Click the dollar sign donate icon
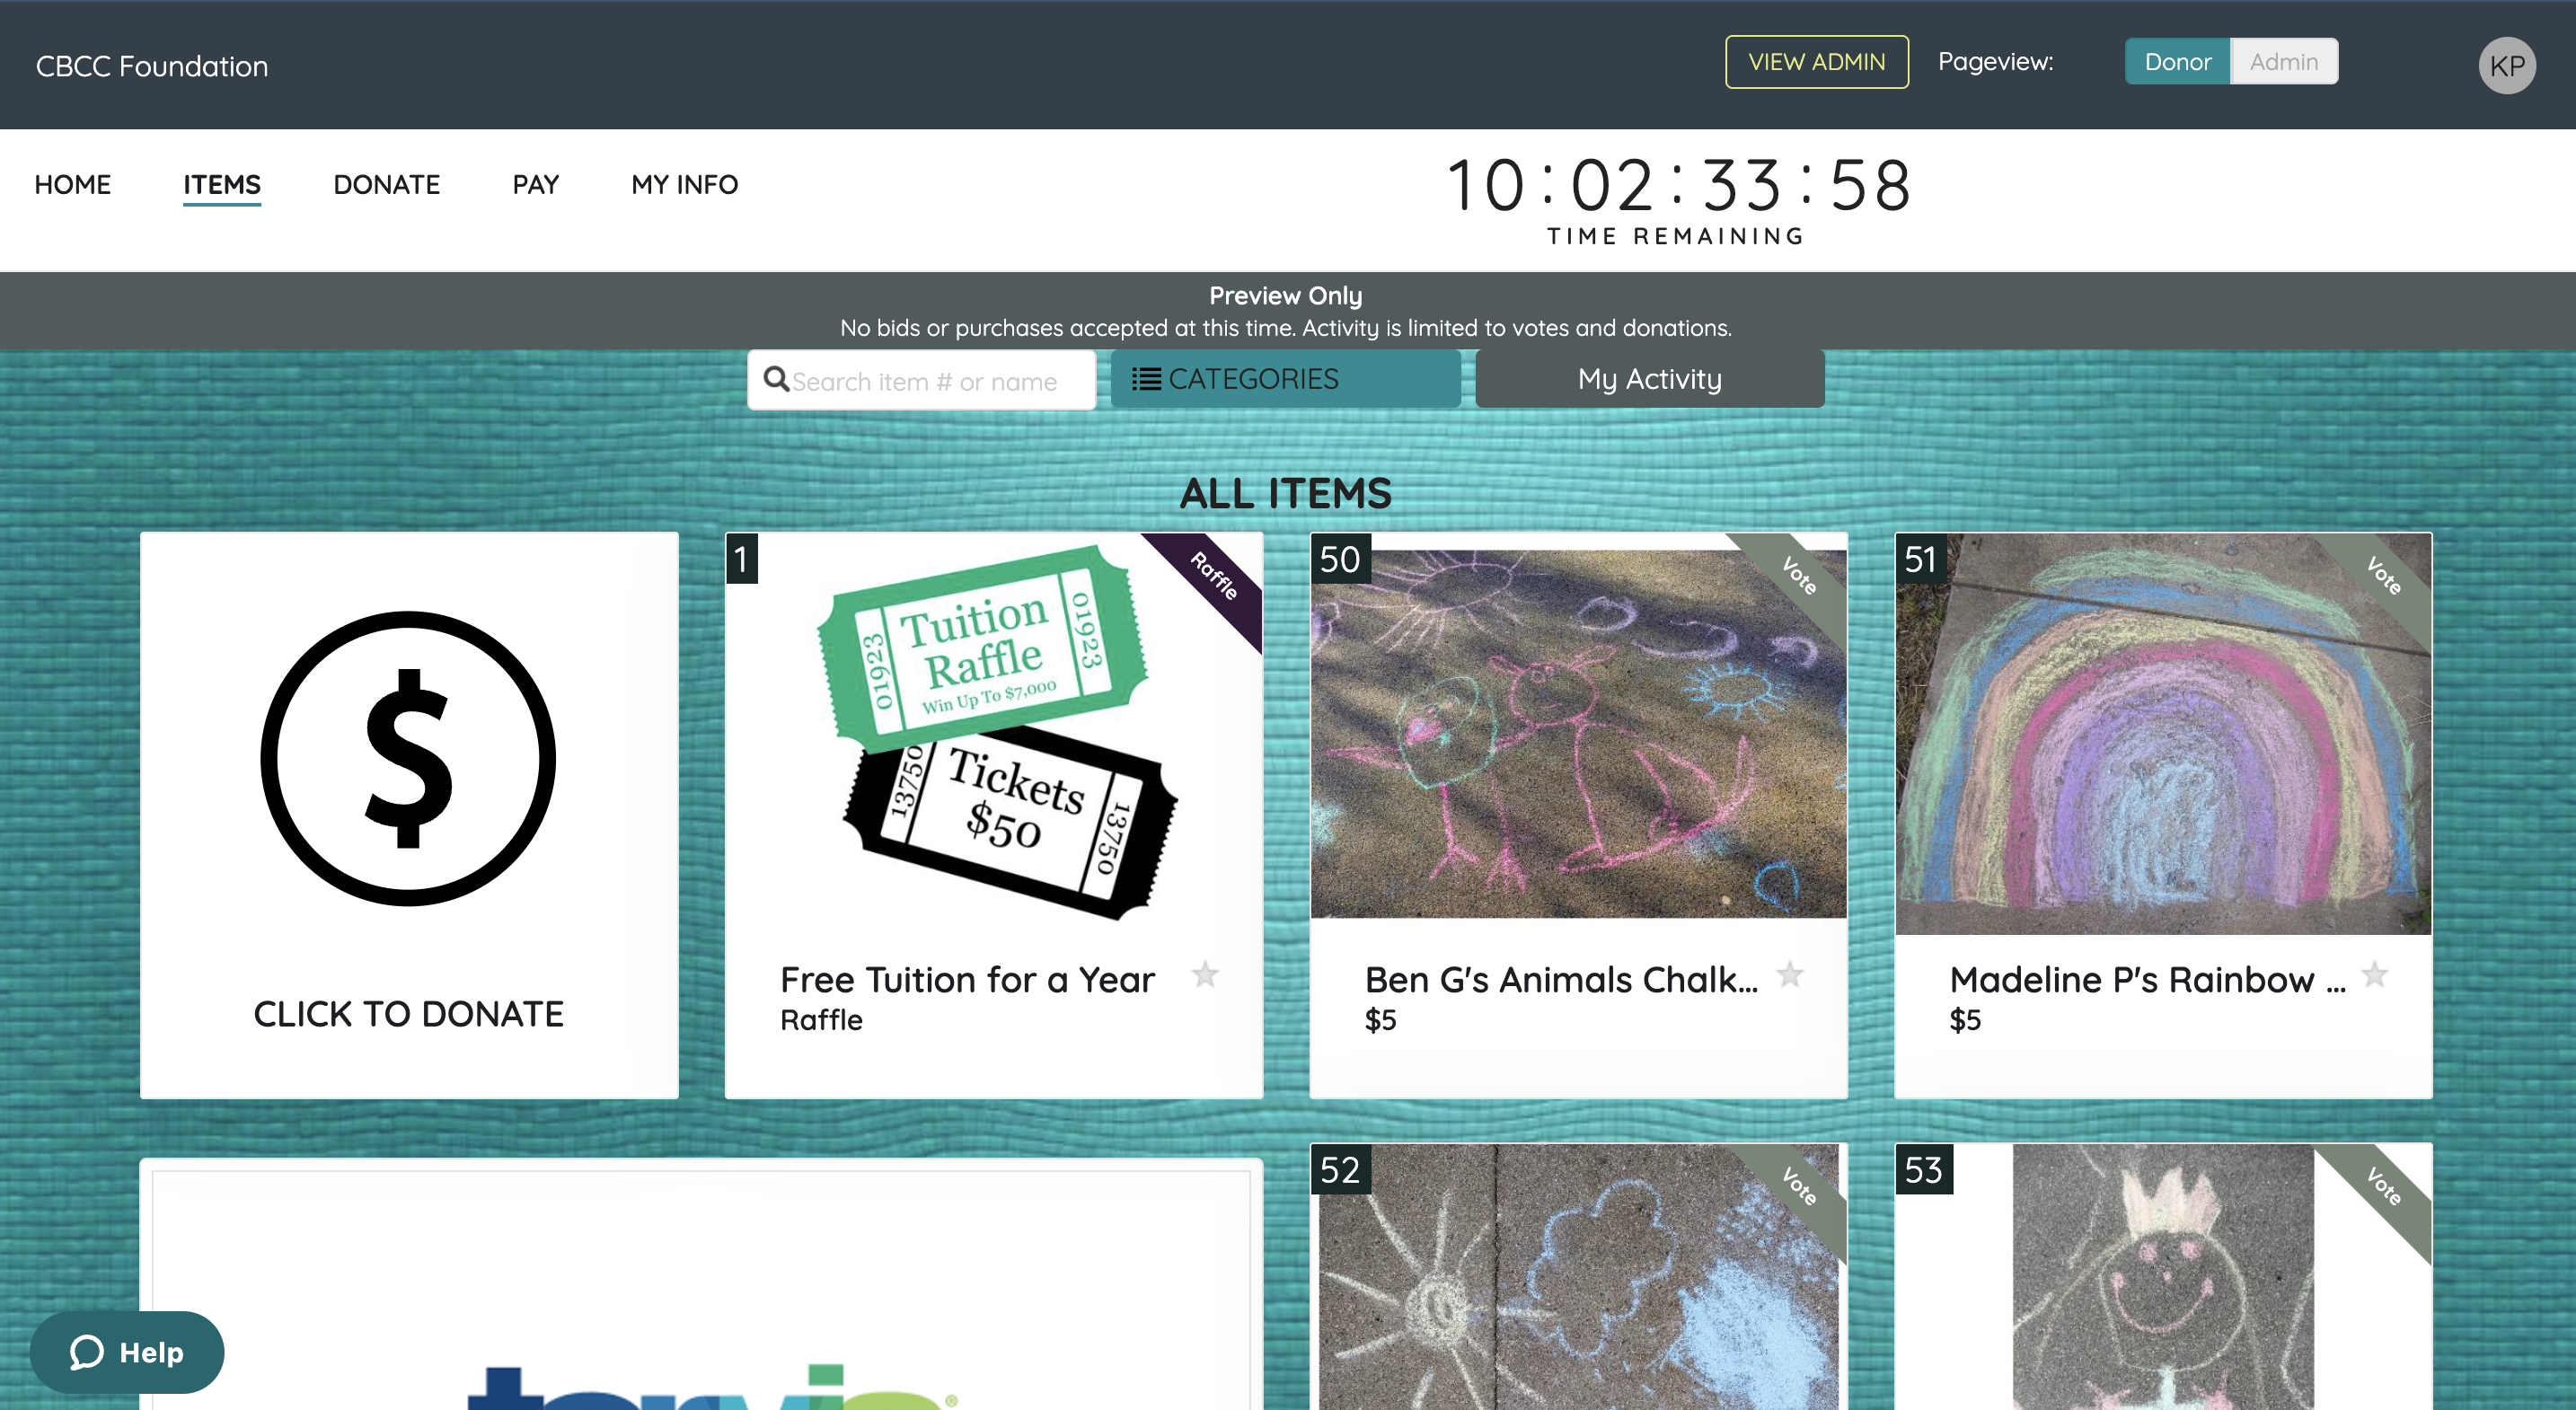2576x1410 pixels. pos(408,758)
